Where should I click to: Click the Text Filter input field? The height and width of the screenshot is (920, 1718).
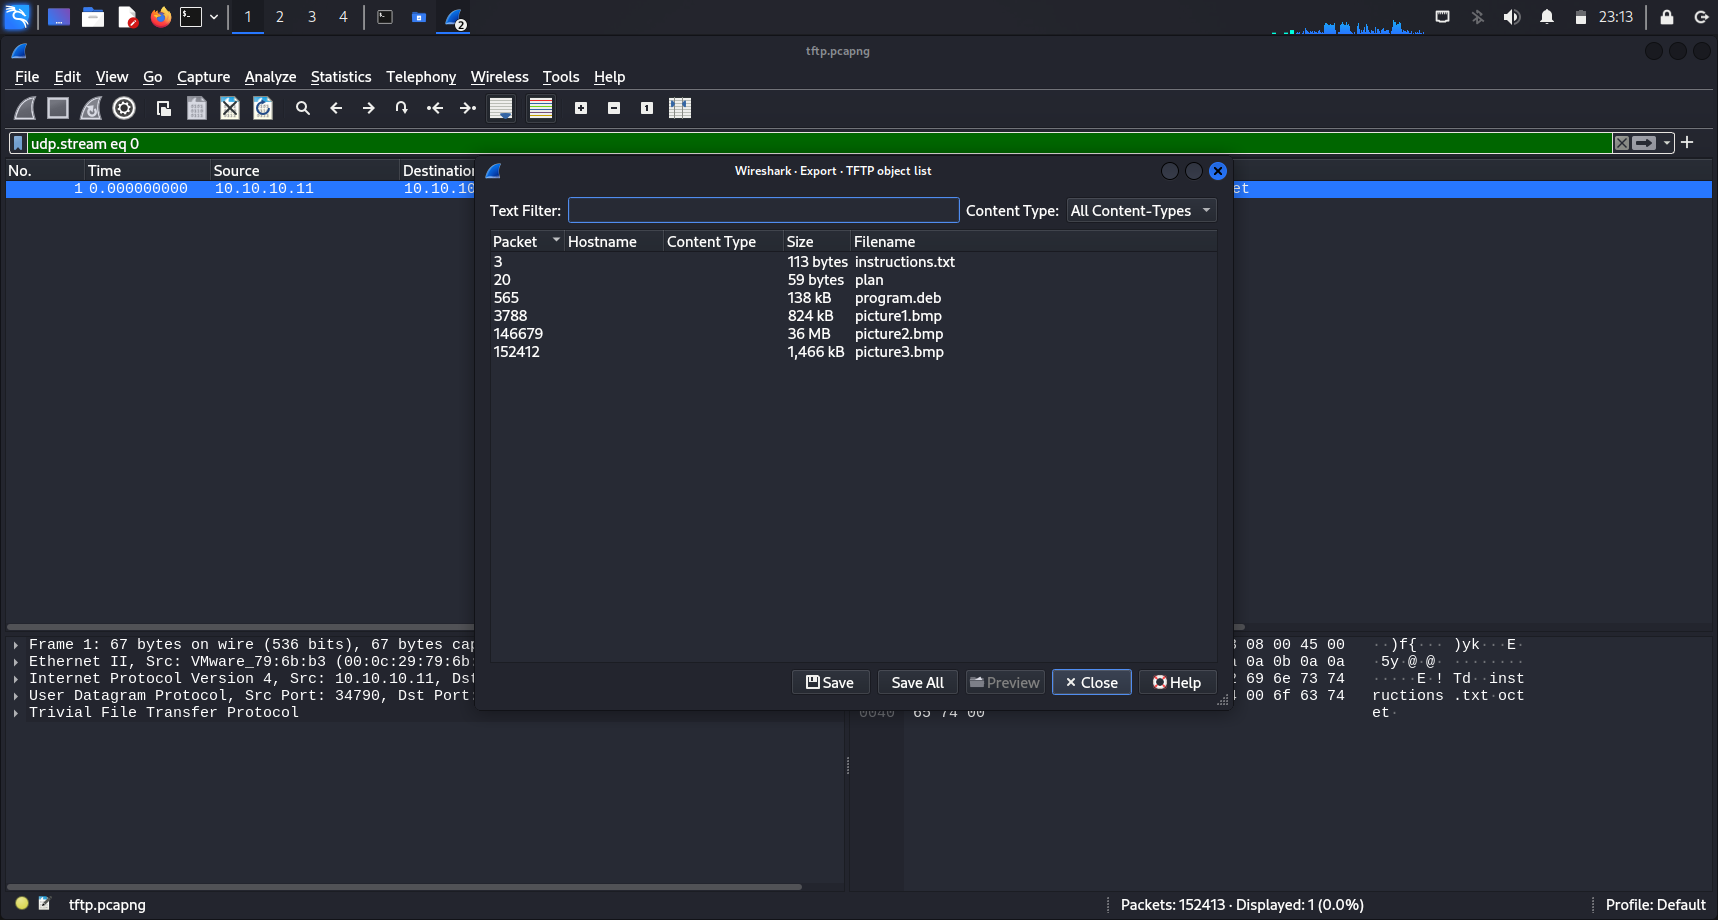pyautogui.click(x=763, y=210)
